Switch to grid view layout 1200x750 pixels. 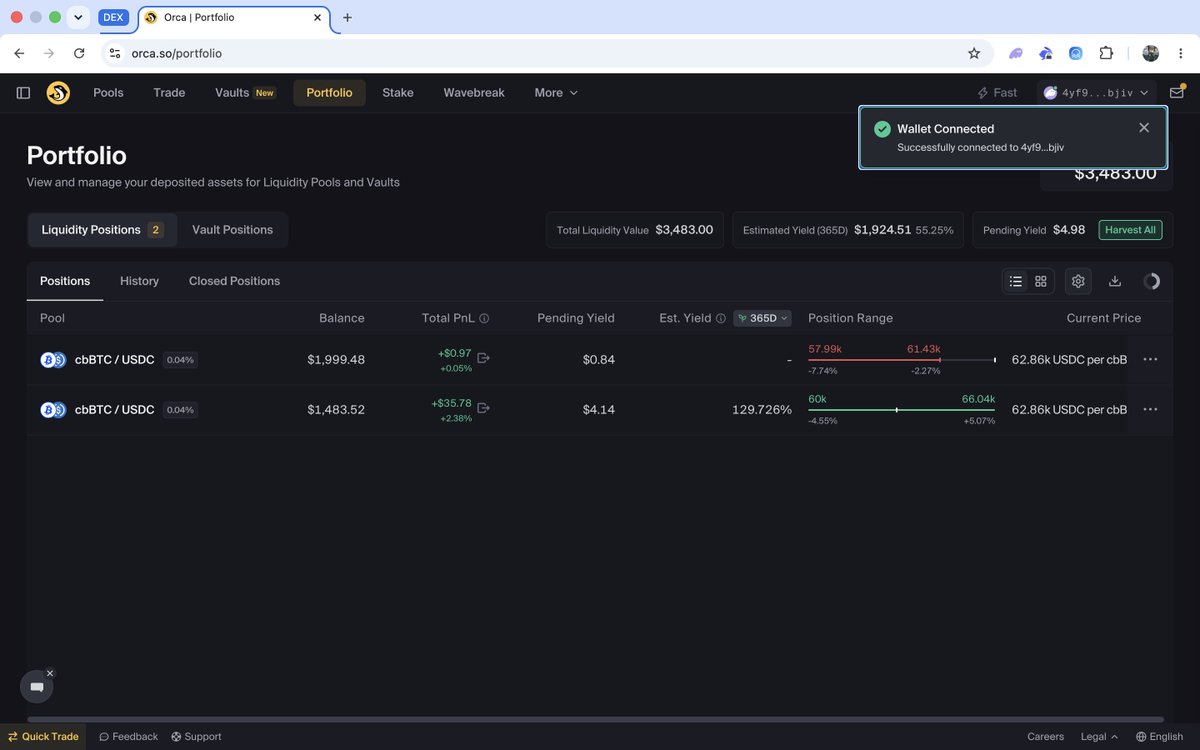[x=1041, y=282]
